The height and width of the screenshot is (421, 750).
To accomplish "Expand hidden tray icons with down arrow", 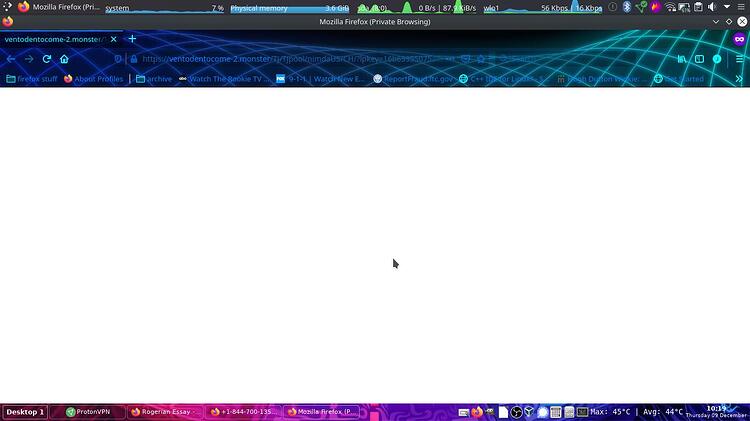I will coord(727,7).
